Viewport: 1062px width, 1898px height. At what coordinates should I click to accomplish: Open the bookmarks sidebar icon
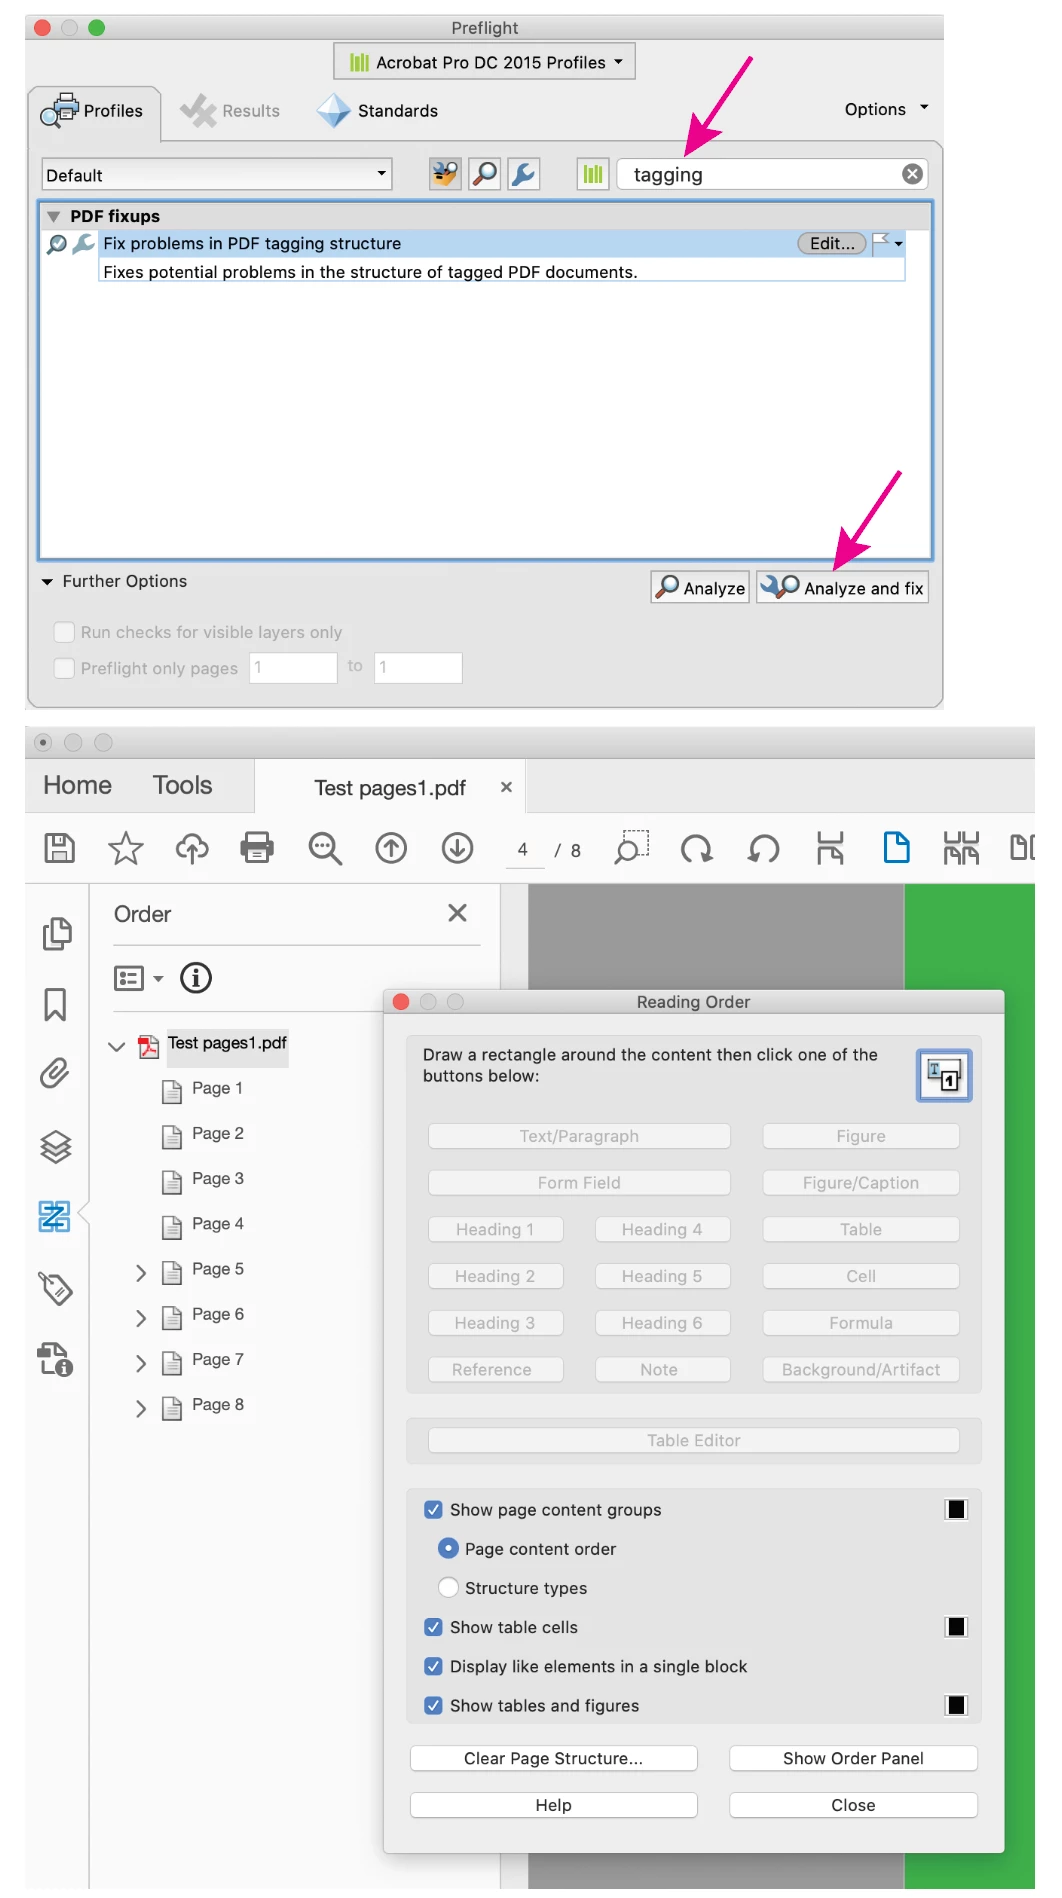55,1004
